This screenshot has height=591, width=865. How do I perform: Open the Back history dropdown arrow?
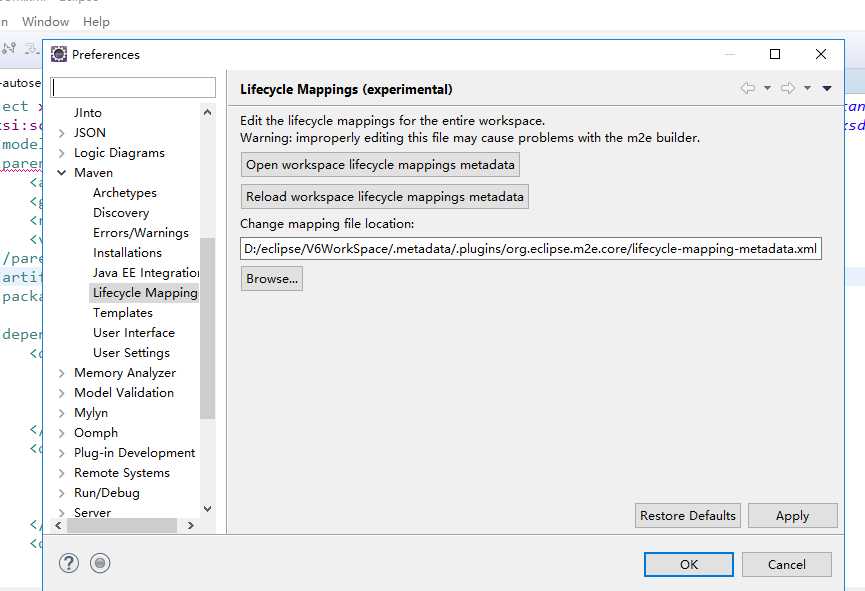(767, 88)
